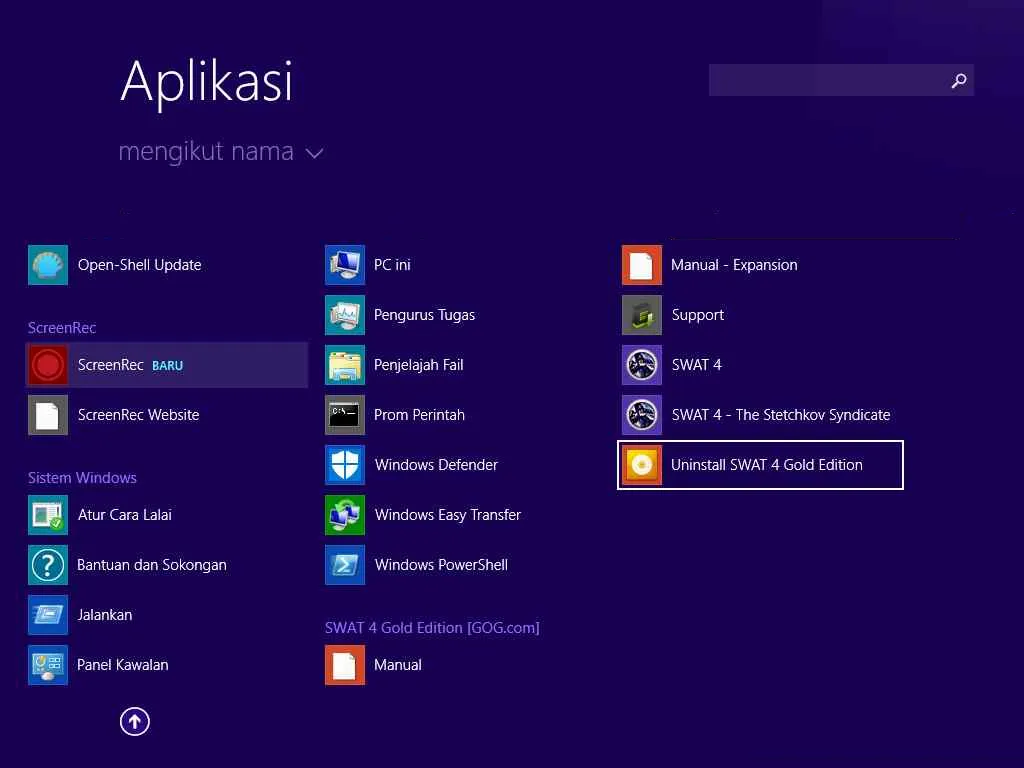Viewport: 1024px width, 768px height.
Task: Open the 'mengikut nama' sort dropdown
Action: [x=221, y=152]
